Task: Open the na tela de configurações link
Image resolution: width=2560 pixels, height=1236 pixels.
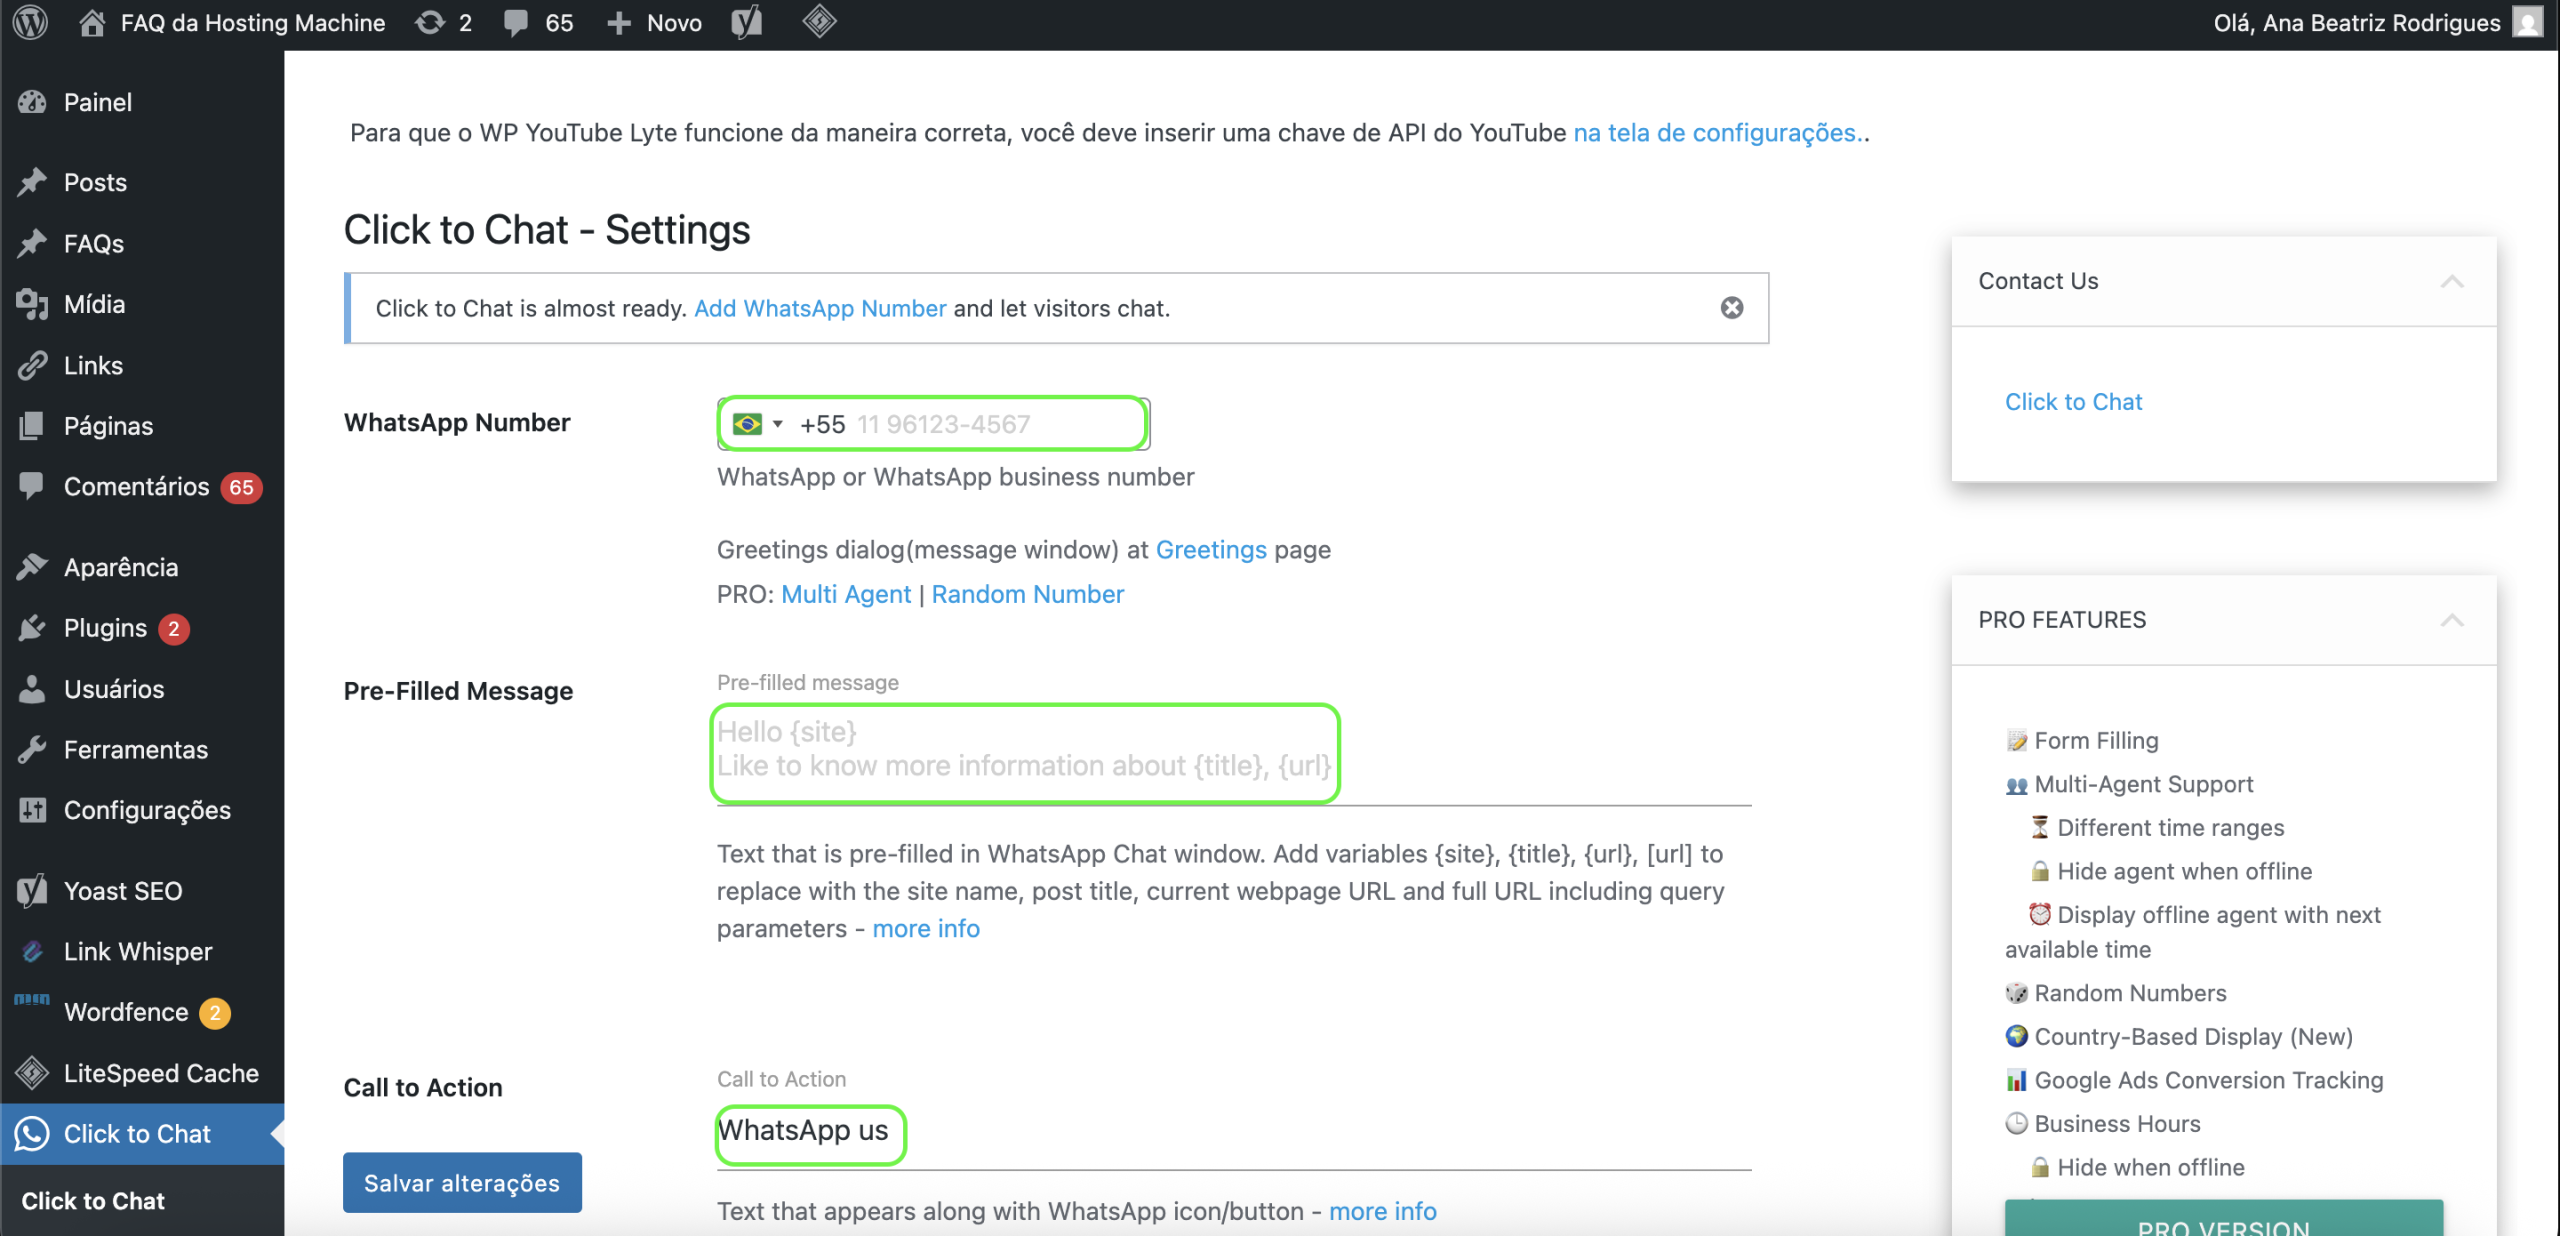Action: 1718,133
